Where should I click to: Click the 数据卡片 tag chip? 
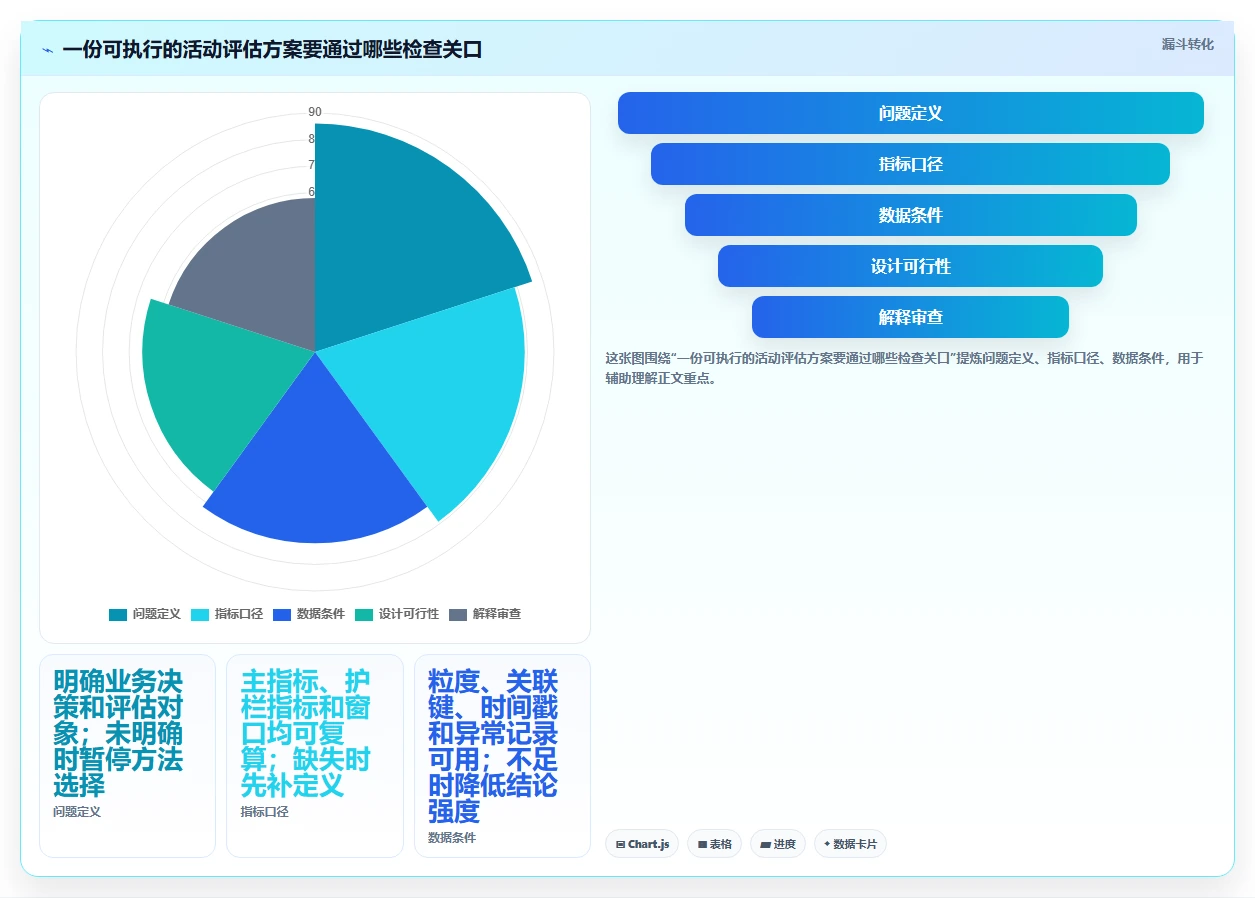pos(850,844)
